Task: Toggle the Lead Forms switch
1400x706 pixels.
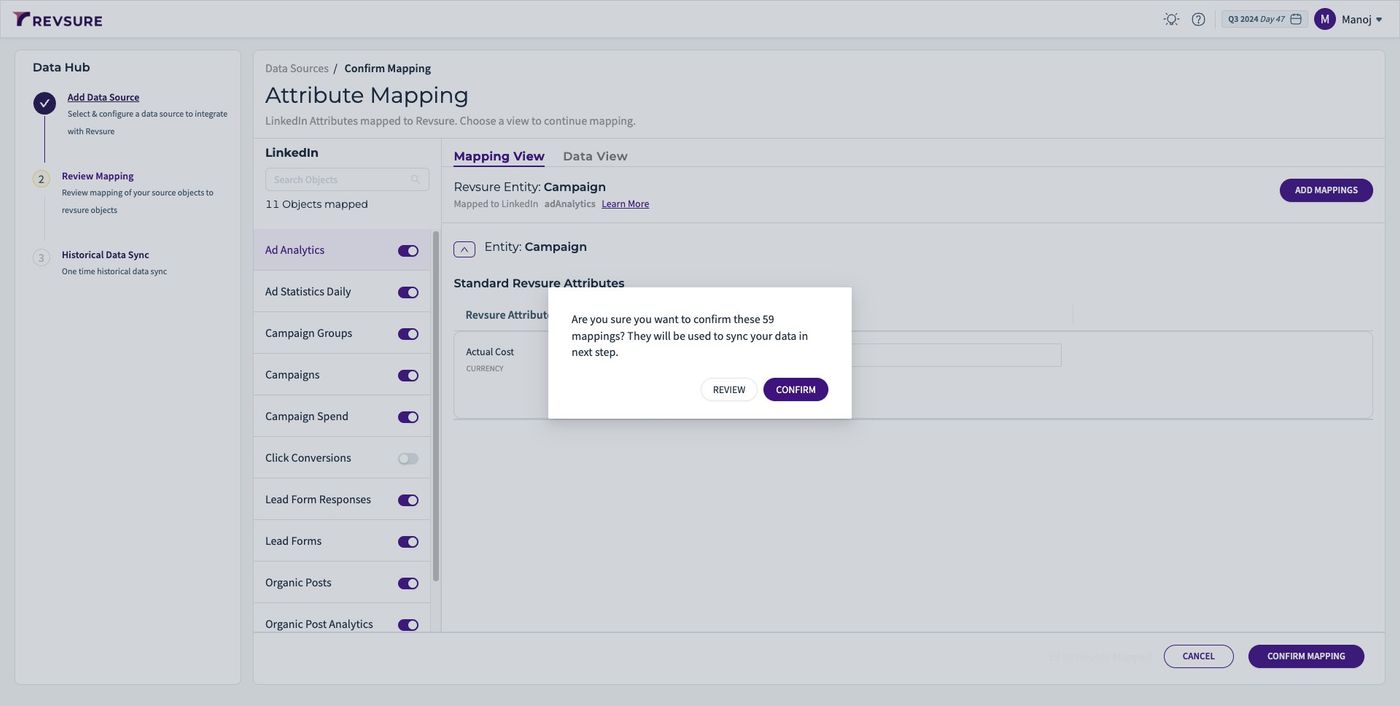Action: pos(408,542)
